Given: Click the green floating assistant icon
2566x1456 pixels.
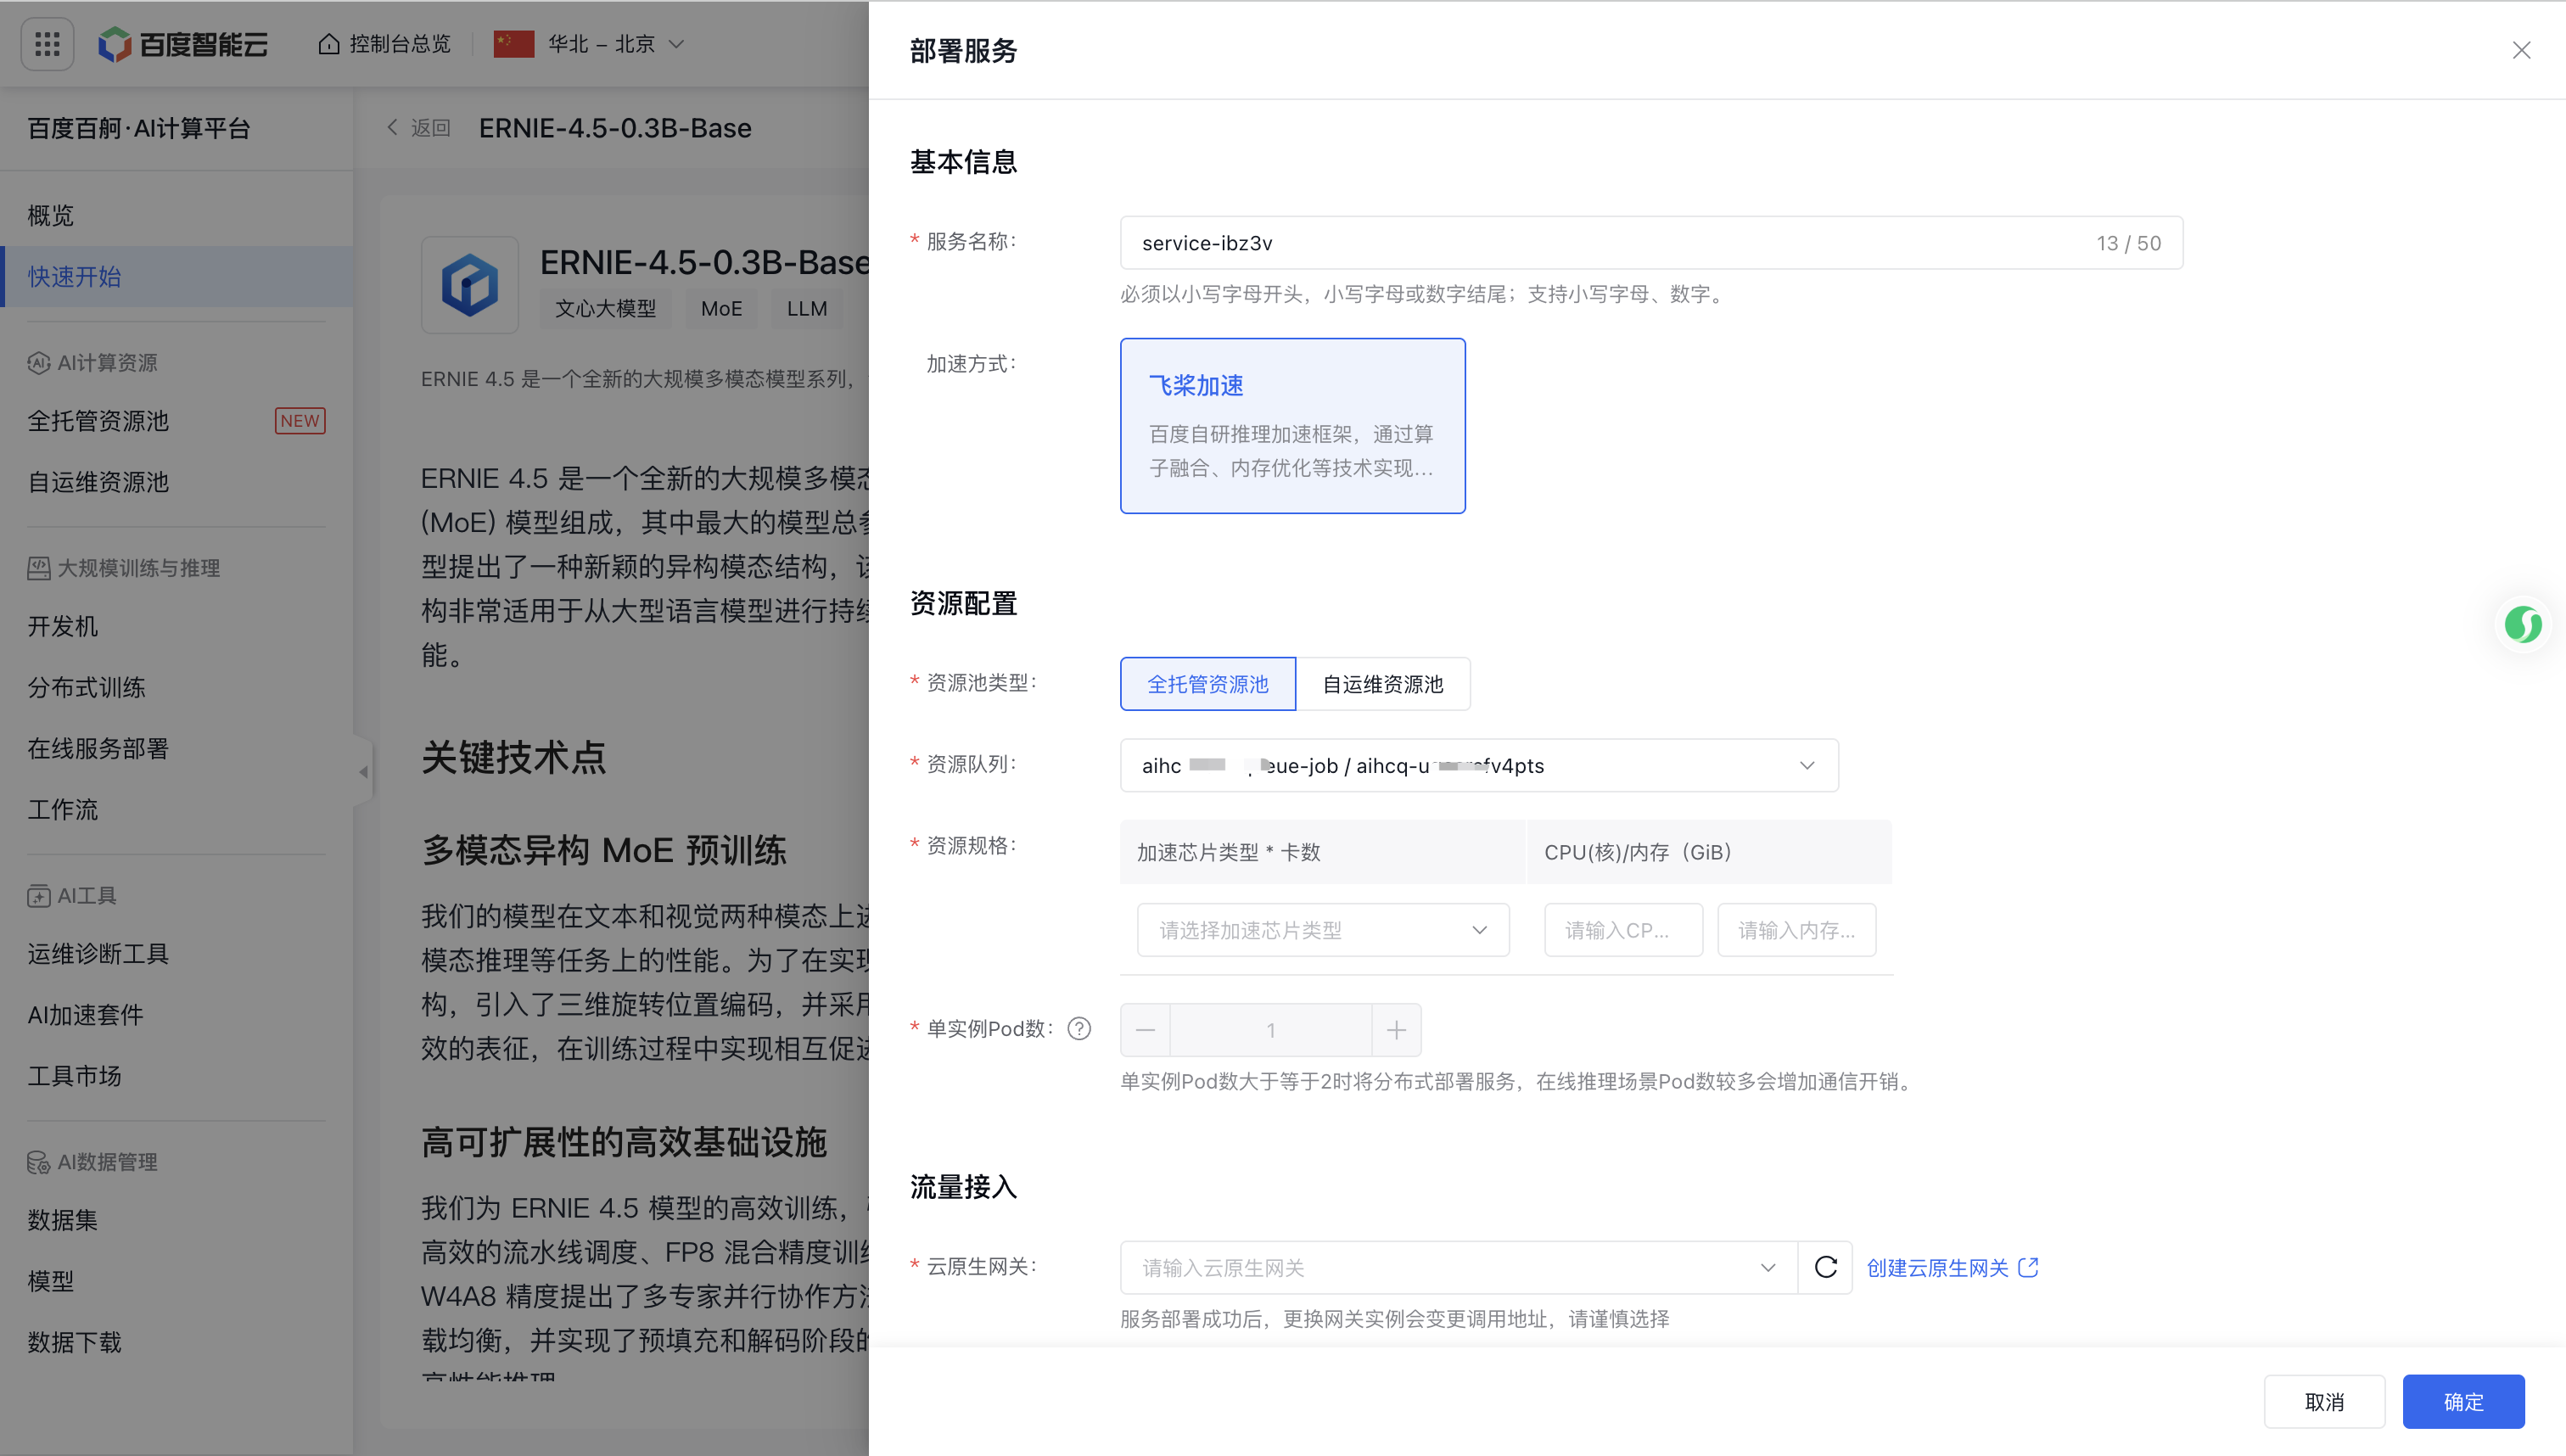Looking at the screenshot, I should point(2523,625).
